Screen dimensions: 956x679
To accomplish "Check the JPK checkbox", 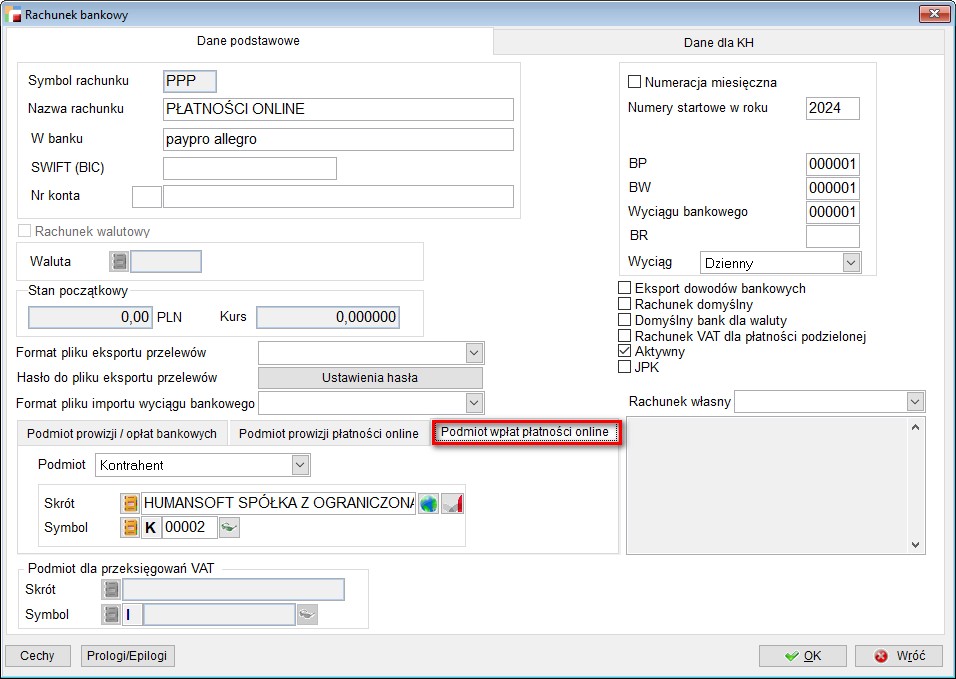I will click(x=625, y=368).
